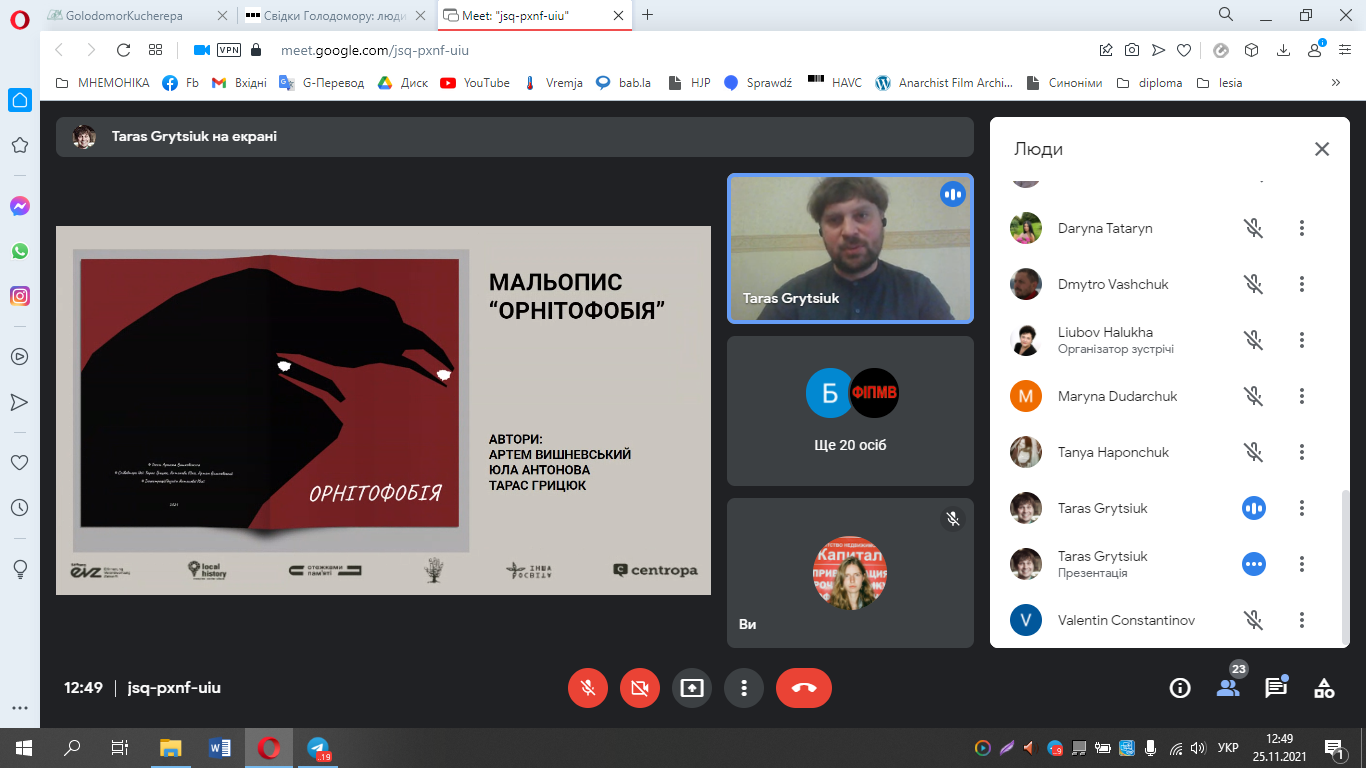The height and width of the screenshot is (768, 1366).
Task: Open the YouTube bookmark
Action: tap(475, 83)
